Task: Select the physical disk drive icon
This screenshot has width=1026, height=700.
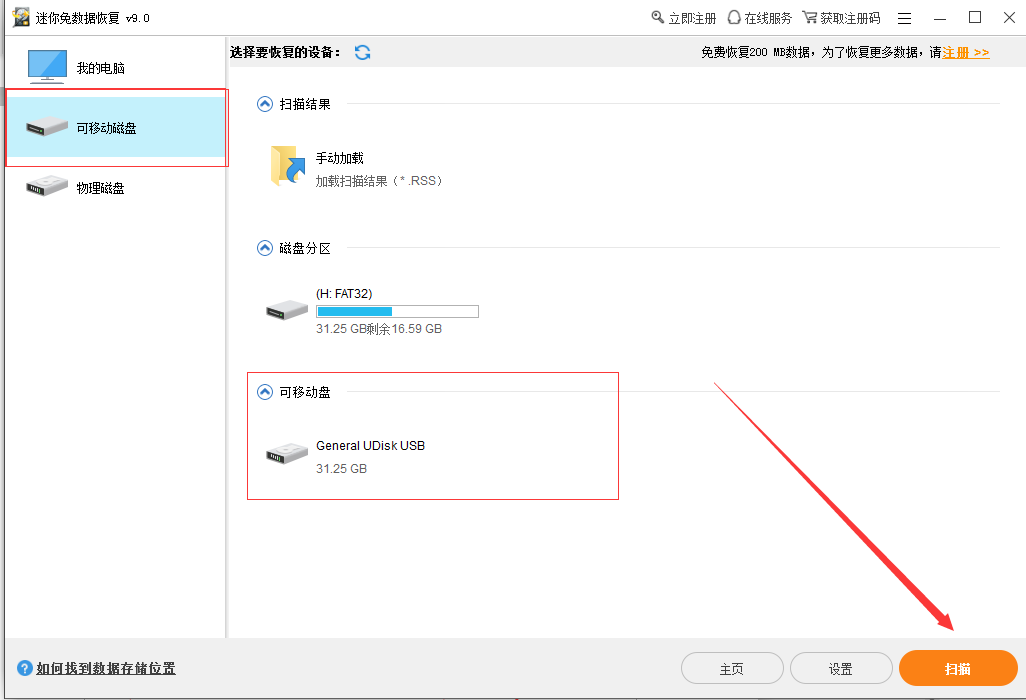Action: [47, 186]
